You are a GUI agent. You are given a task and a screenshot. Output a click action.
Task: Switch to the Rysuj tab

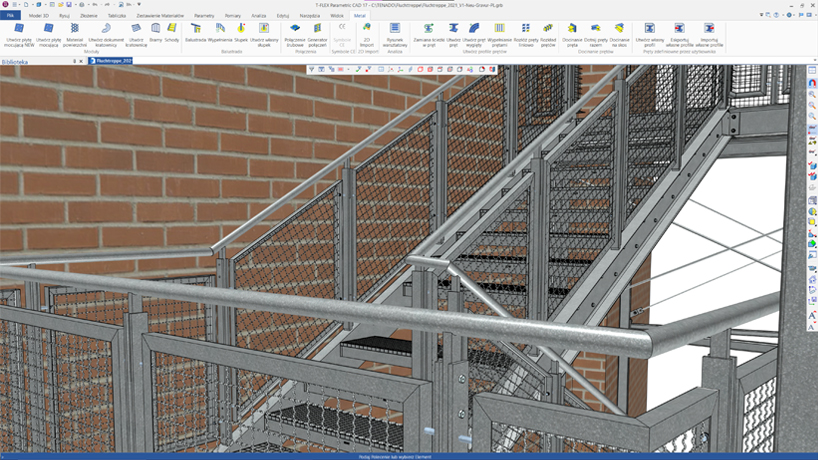point(64,16)
